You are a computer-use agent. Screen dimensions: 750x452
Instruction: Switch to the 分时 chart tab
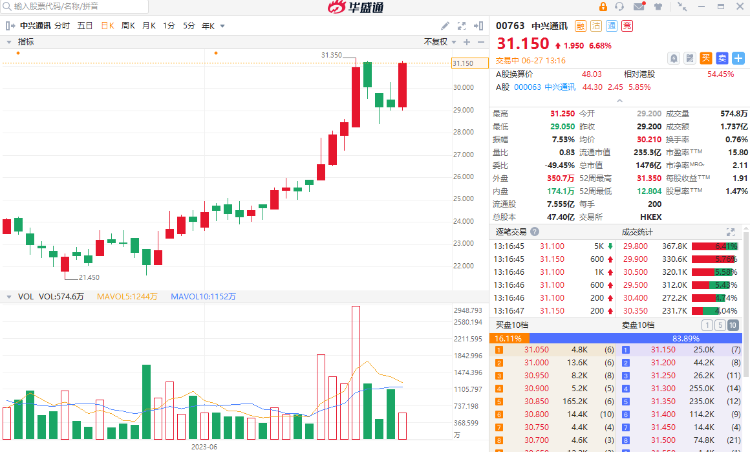click(x=62, y=25)
